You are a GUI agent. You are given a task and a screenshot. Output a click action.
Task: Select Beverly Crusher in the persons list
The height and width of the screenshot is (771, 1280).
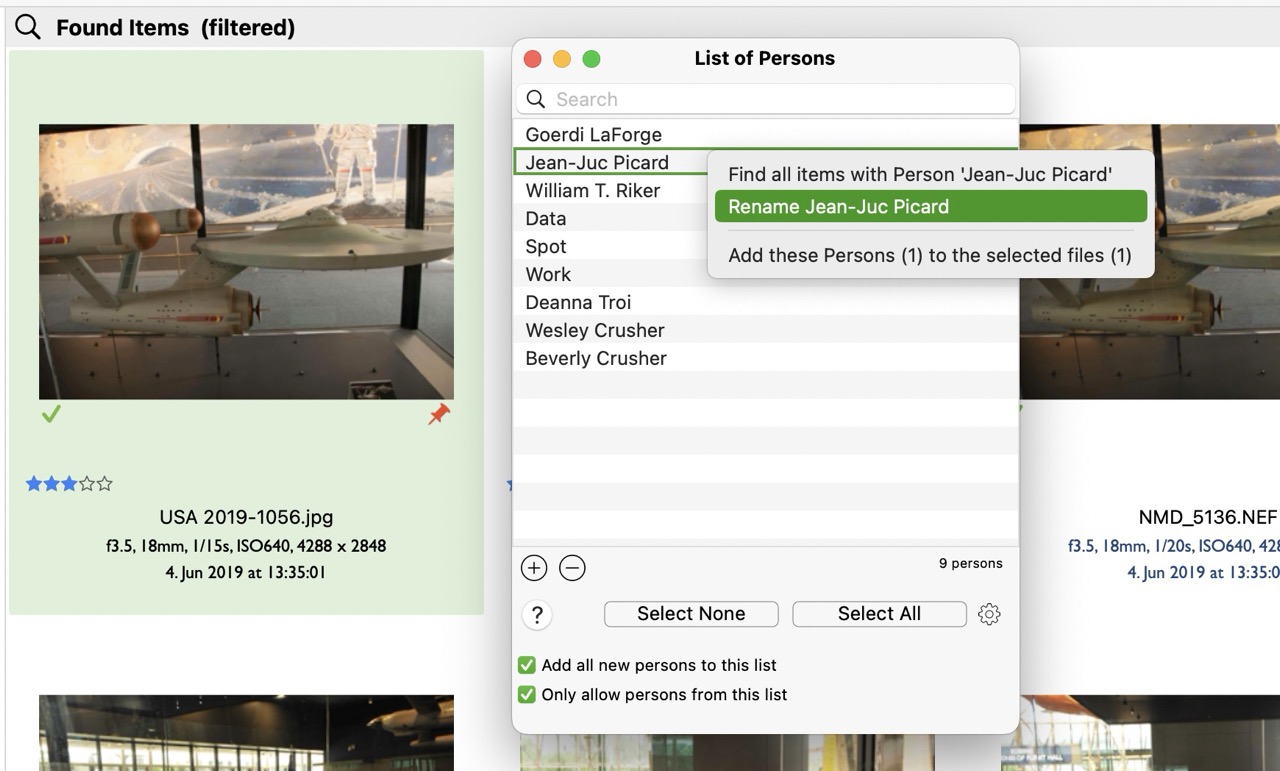click(596, 358)
